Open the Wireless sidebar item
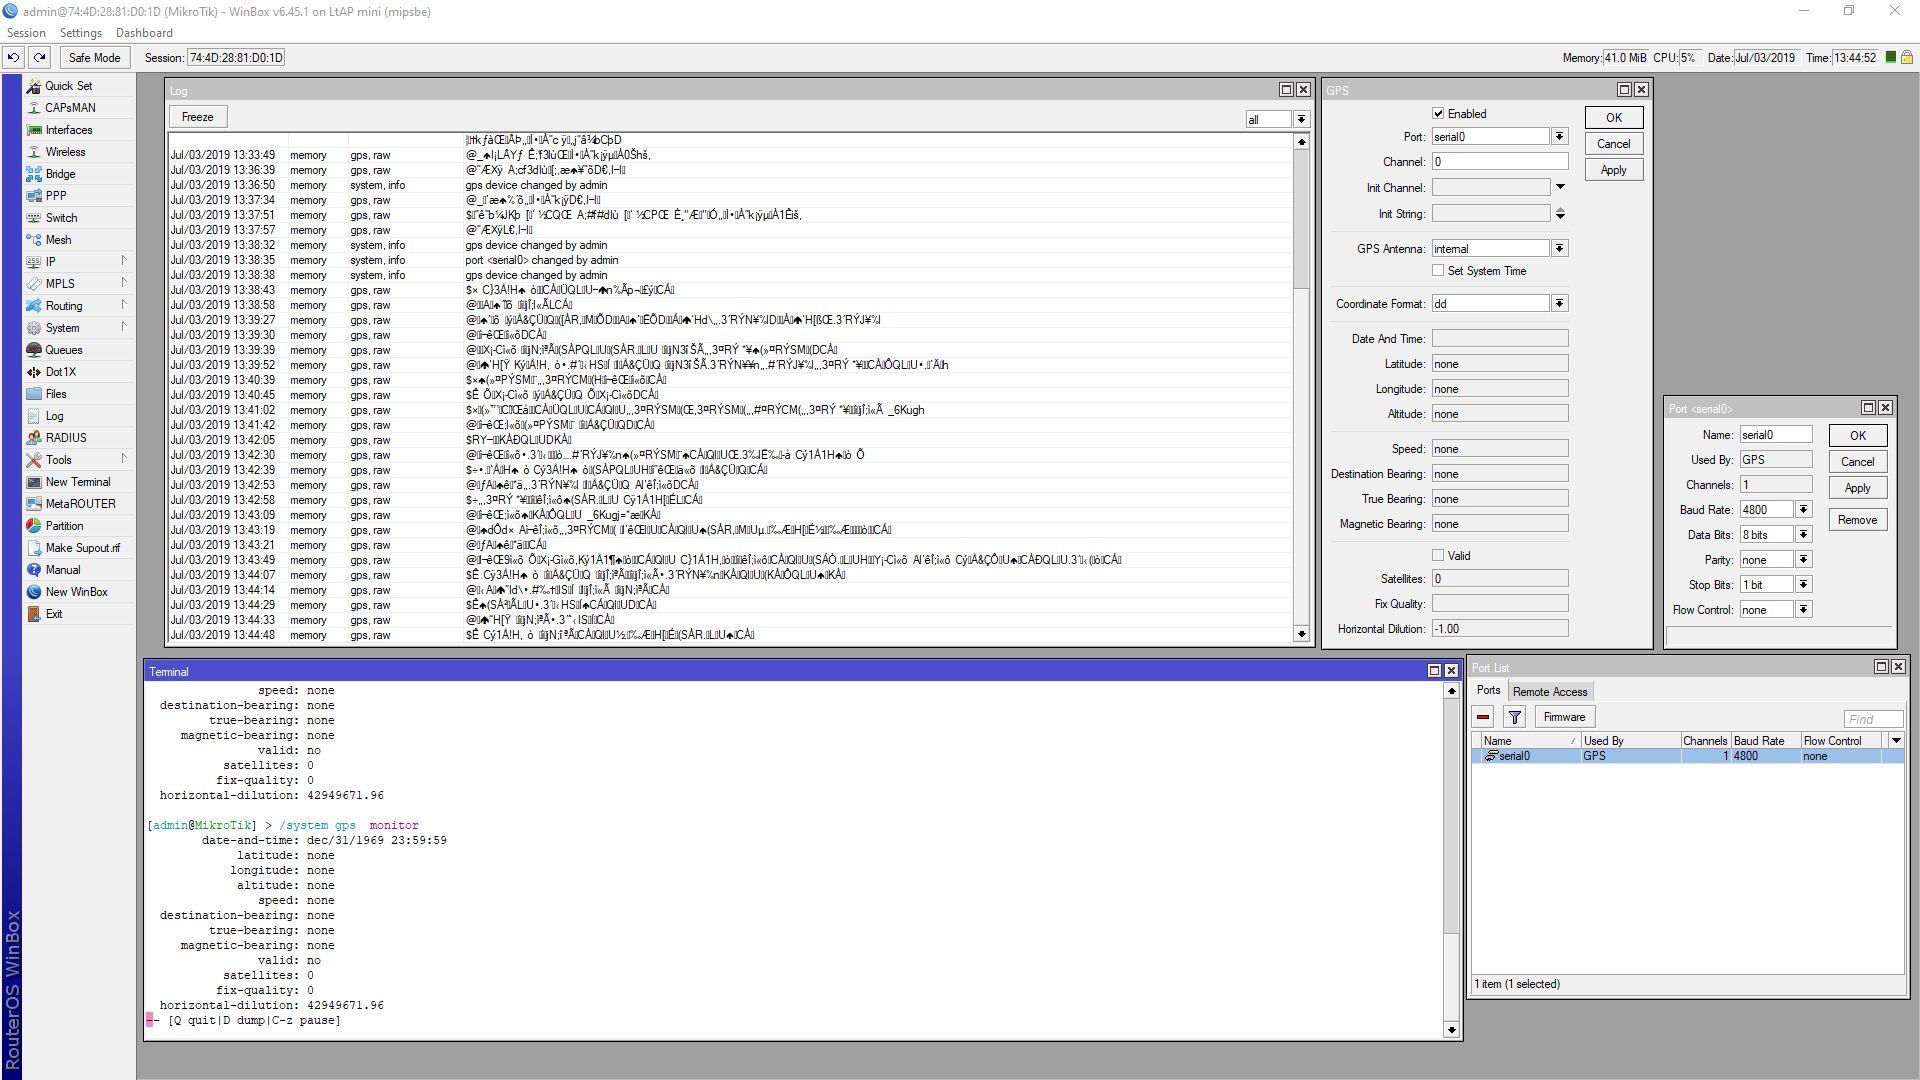 pyautogui.click(x=65, y=152)
